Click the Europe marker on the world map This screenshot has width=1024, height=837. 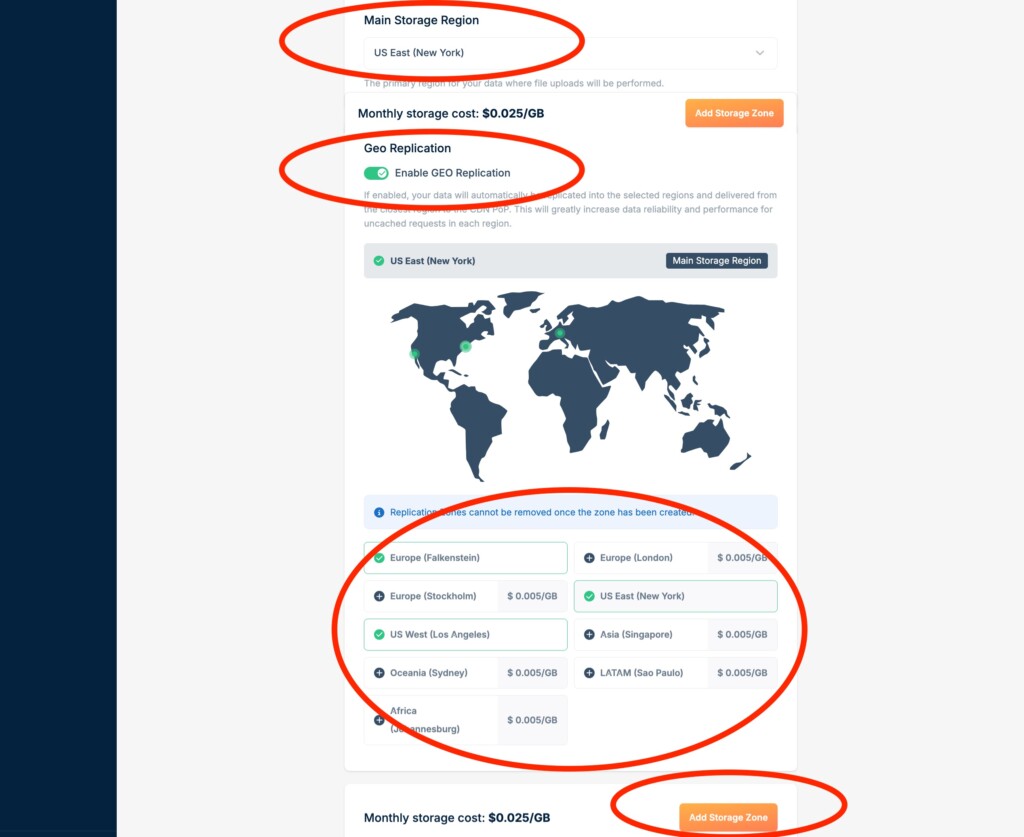[560, 333]
